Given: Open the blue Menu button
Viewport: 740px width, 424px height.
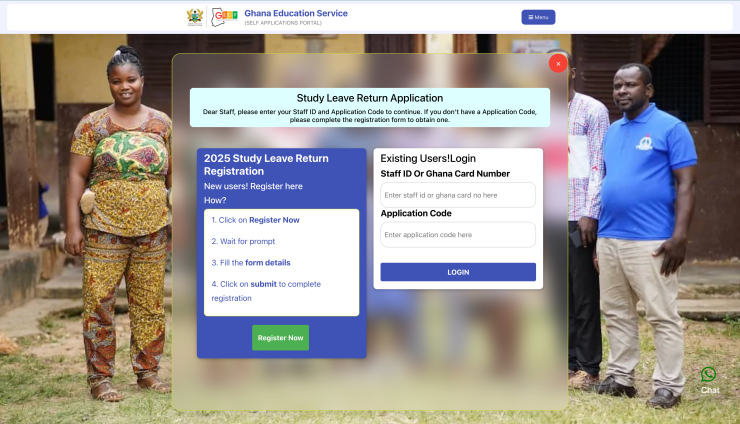Looking at the screenshot, I should click(538, 17).
